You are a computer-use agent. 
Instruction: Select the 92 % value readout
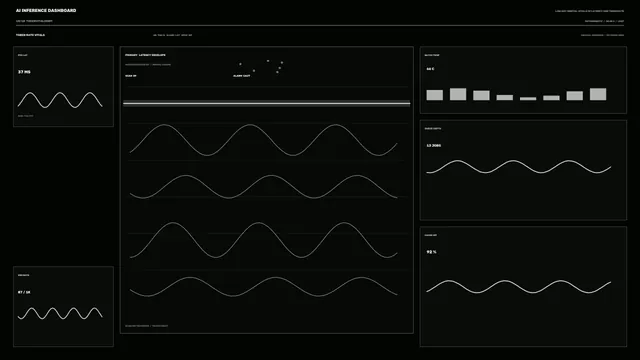(431, 252)
